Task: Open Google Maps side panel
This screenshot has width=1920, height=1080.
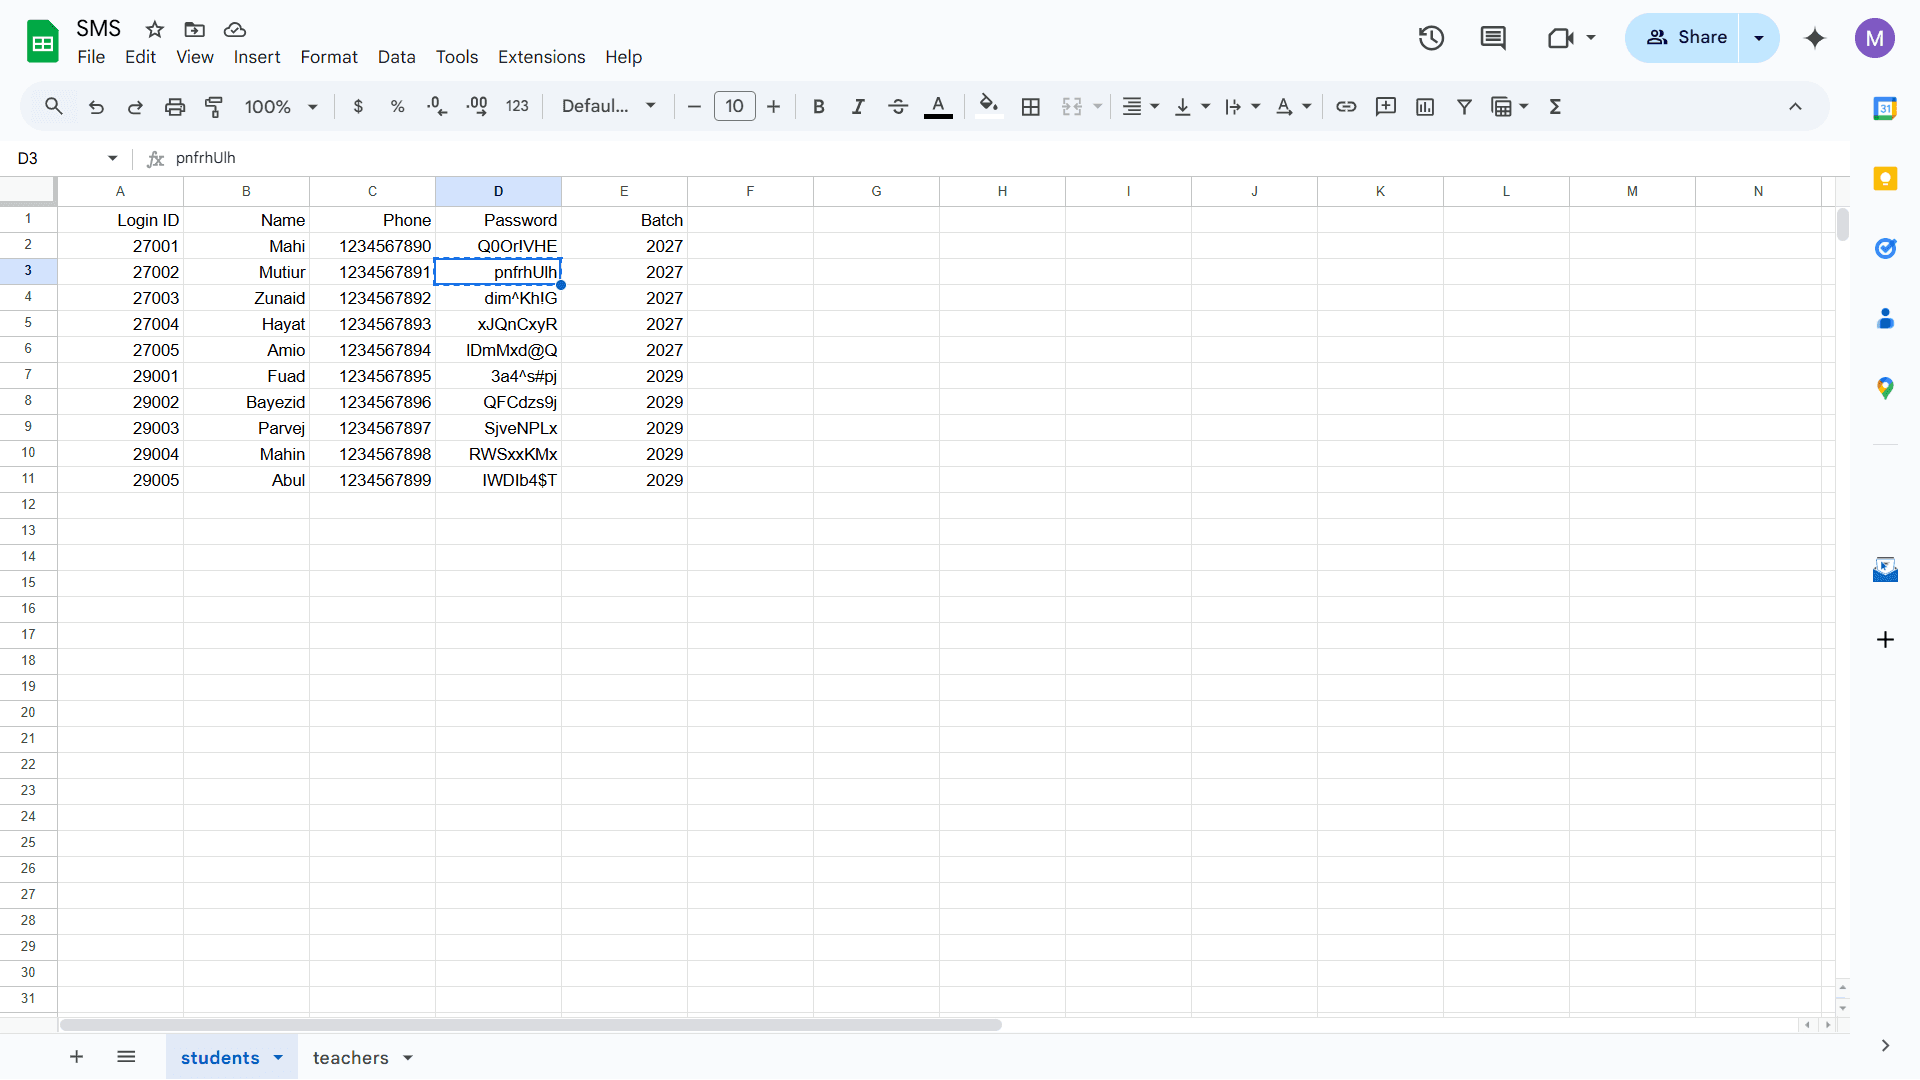Action: click(x=1885, y=388)
